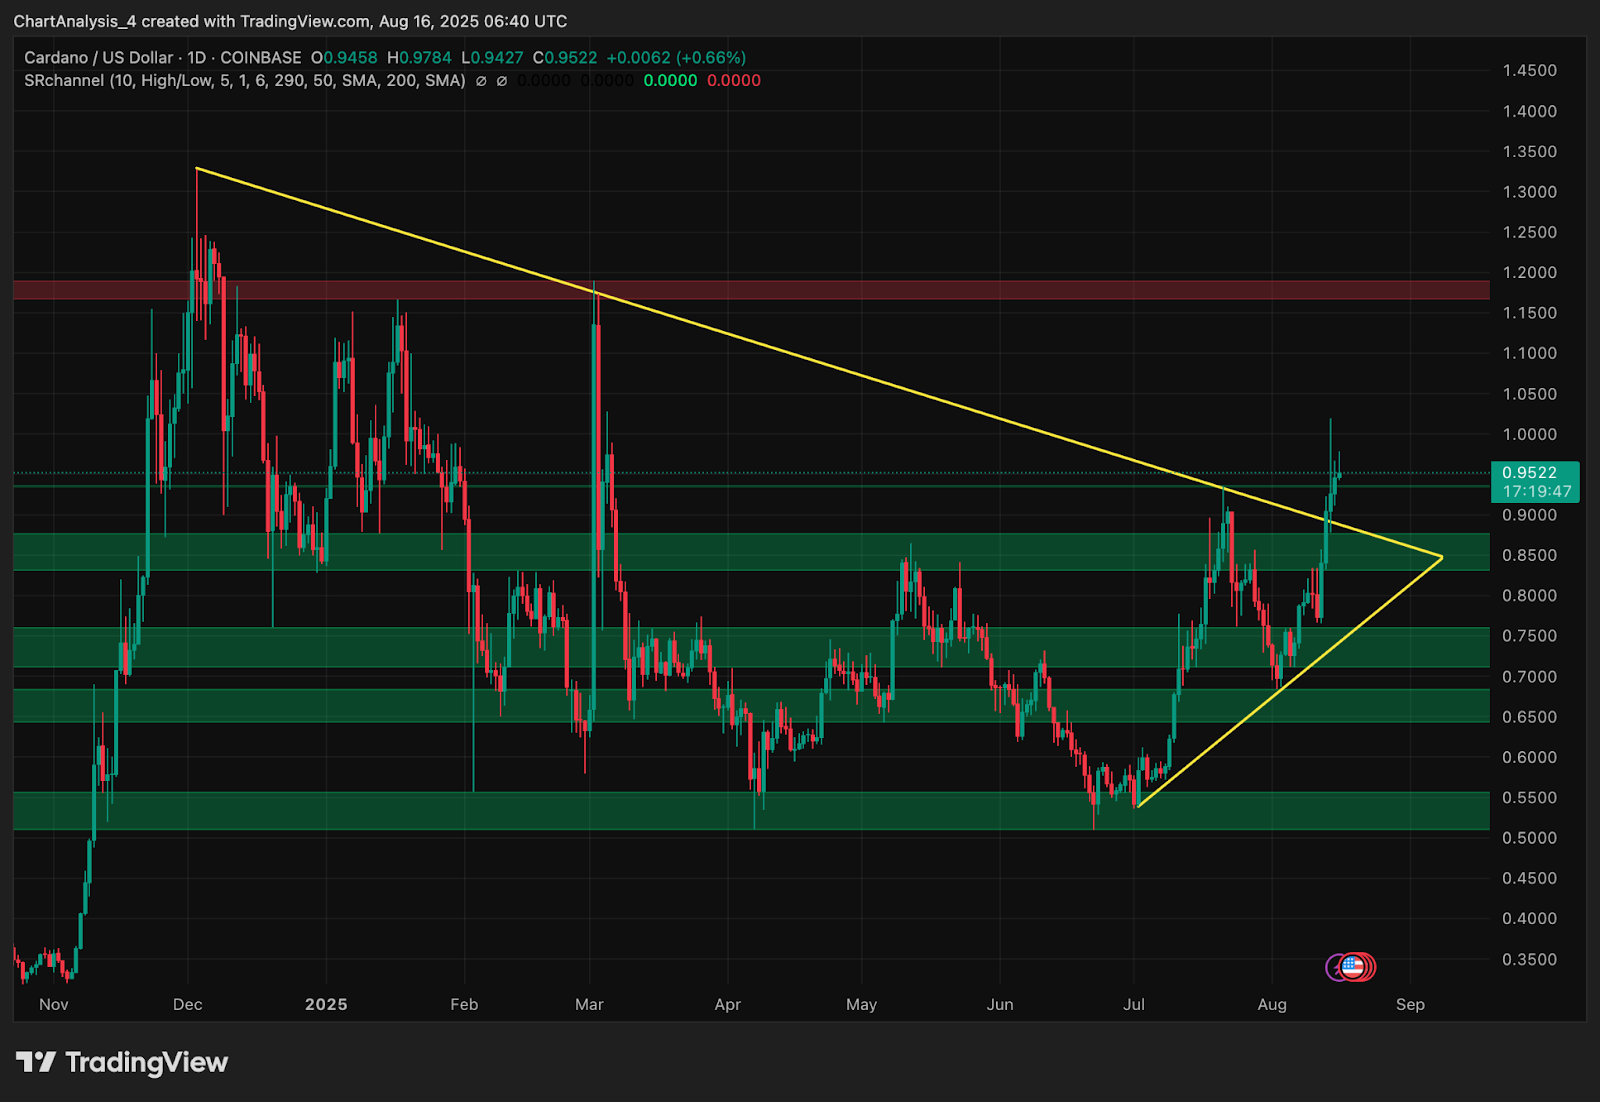
Task: Click the green 0.0000 SRchannel value
Action: pyautogui.click(x=670, y=81)
